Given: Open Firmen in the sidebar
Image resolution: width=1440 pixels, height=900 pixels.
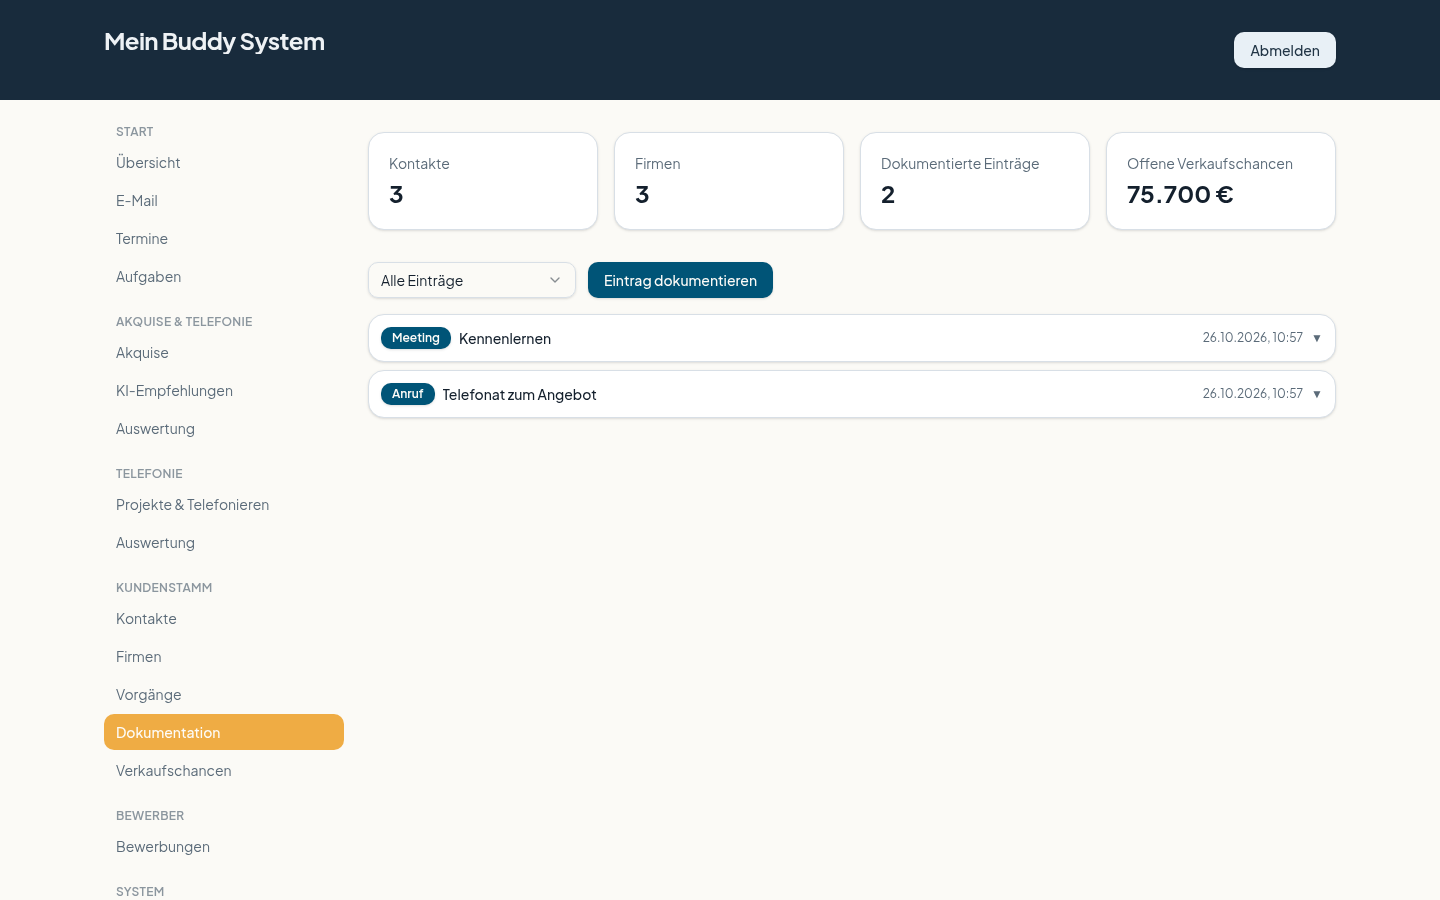Looking at the screenshot, I should point(224,656).
